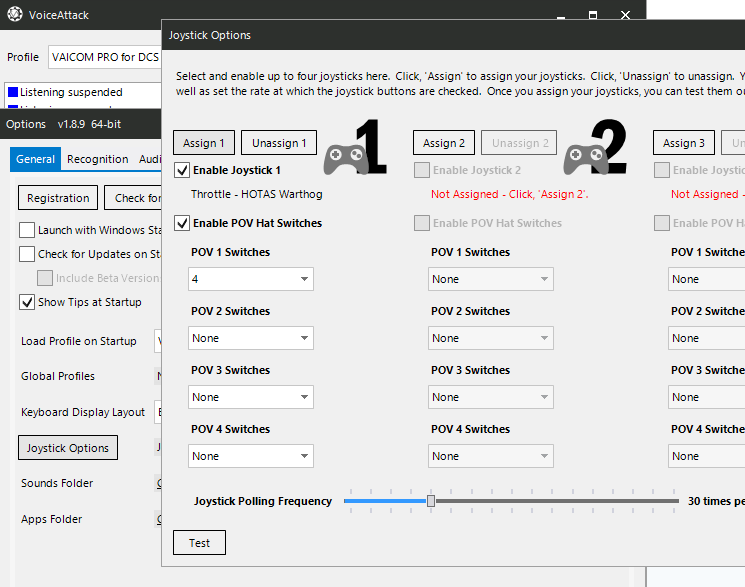Viewport: 745px width, 587px height.
Task: Click the Joystick Options title bar
Action: pos(453,35)
